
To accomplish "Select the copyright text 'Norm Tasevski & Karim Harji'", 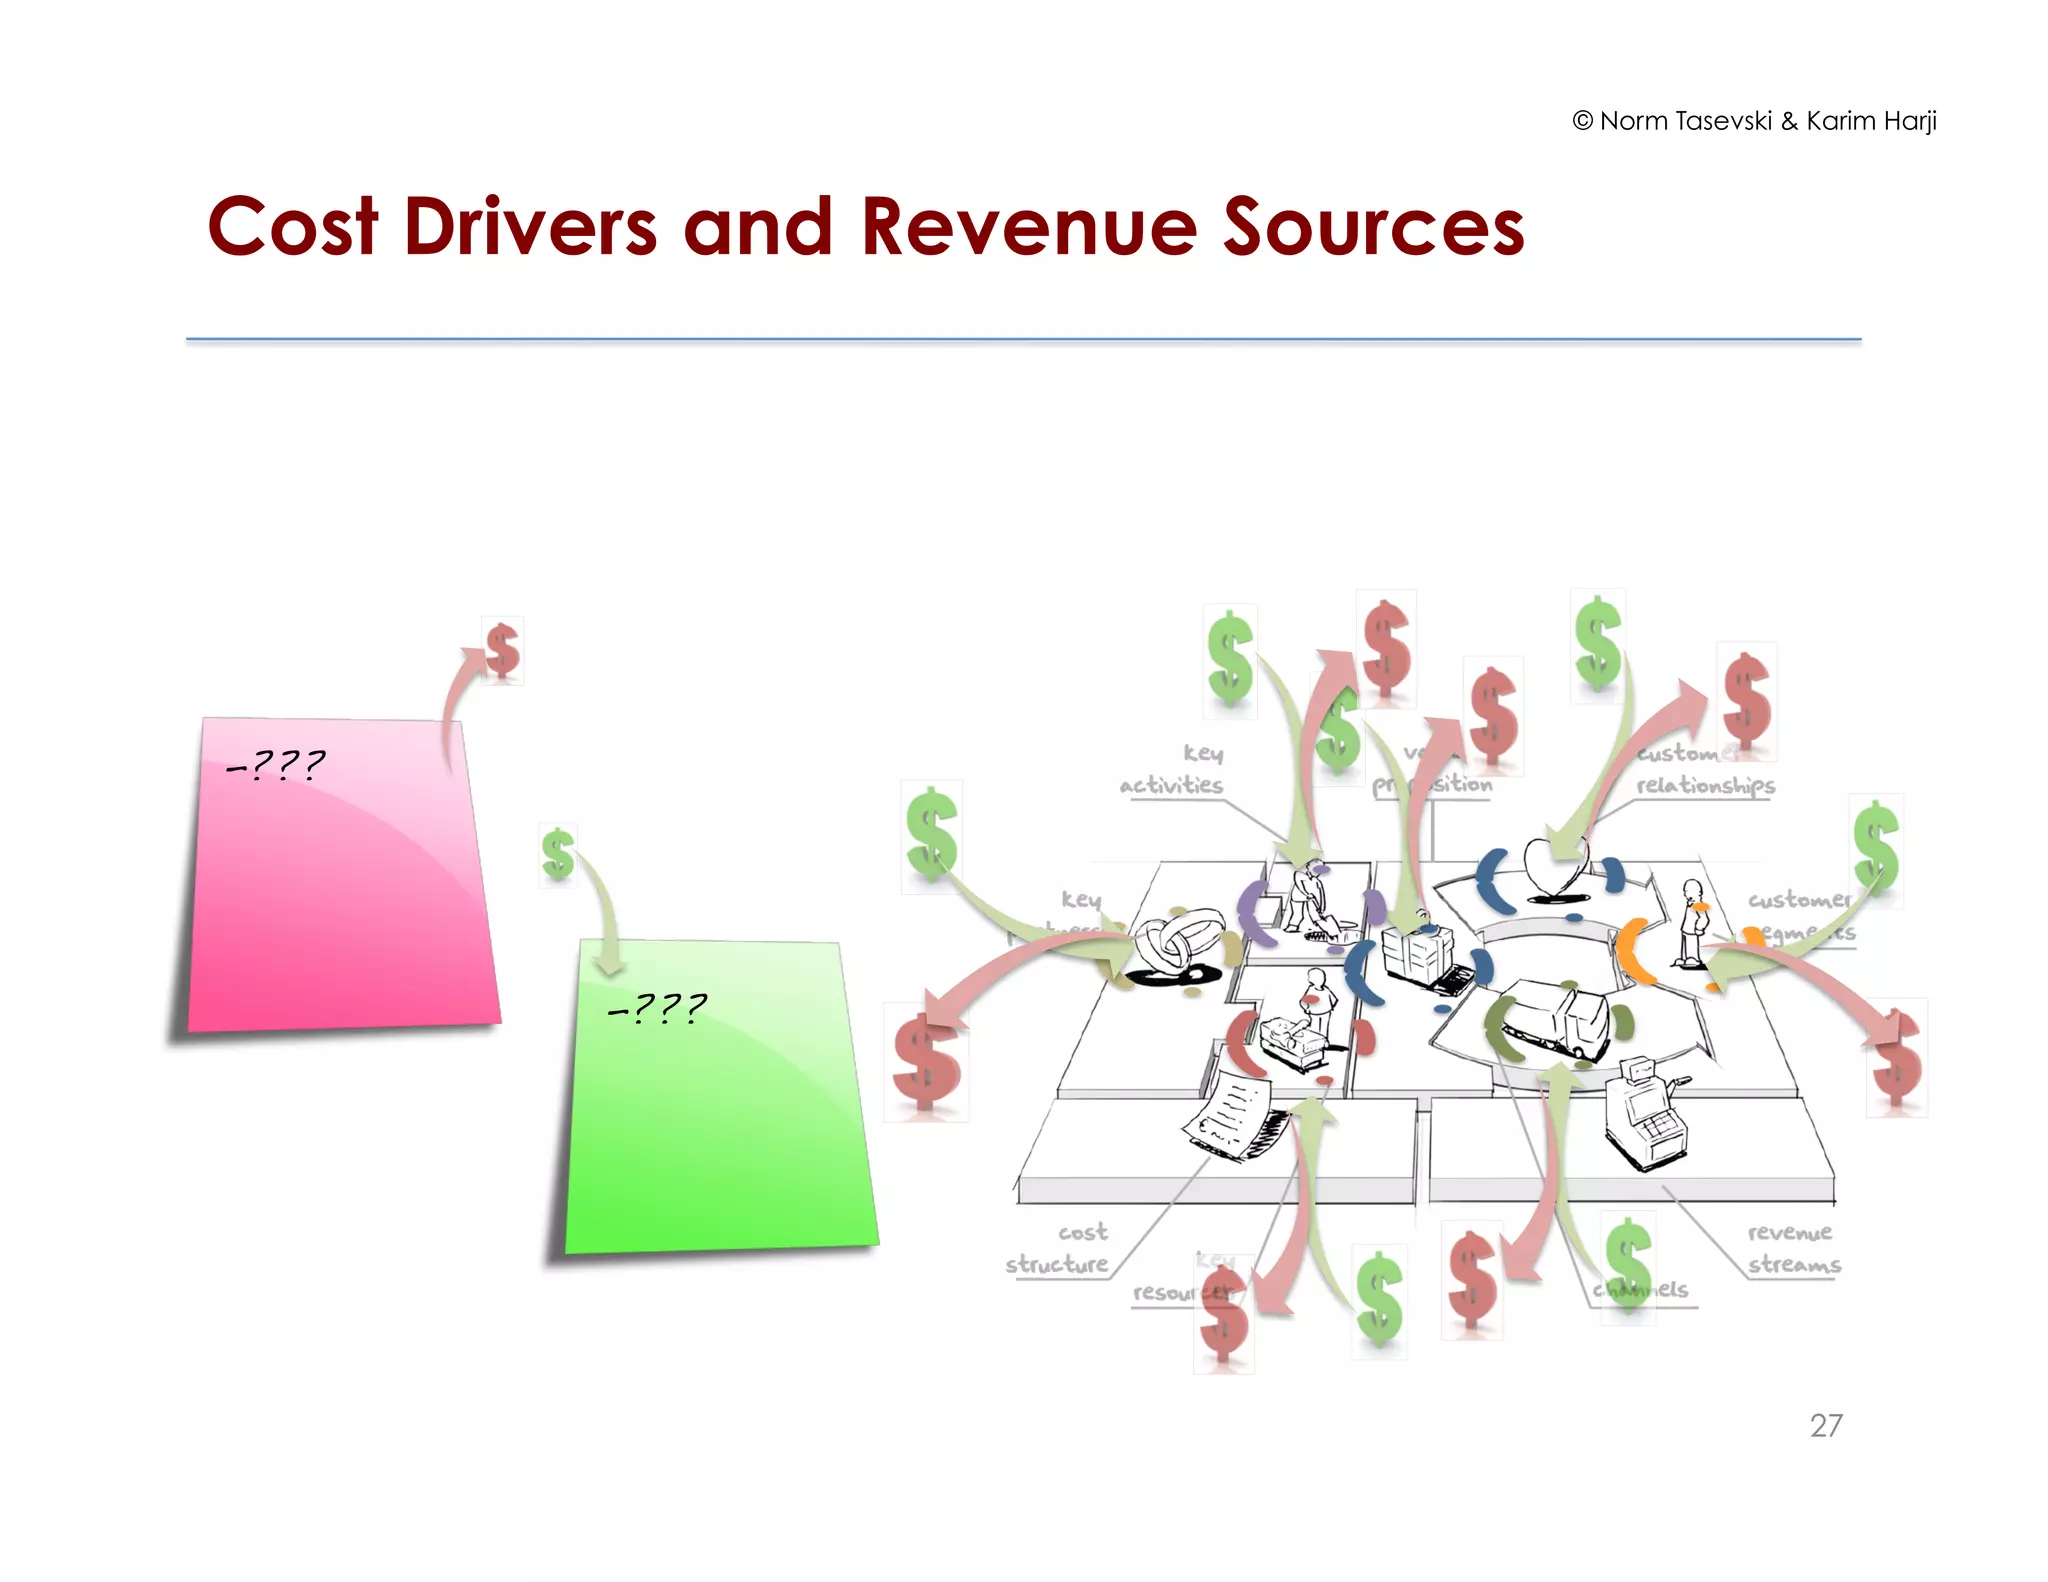I will tap(1767, 121).
